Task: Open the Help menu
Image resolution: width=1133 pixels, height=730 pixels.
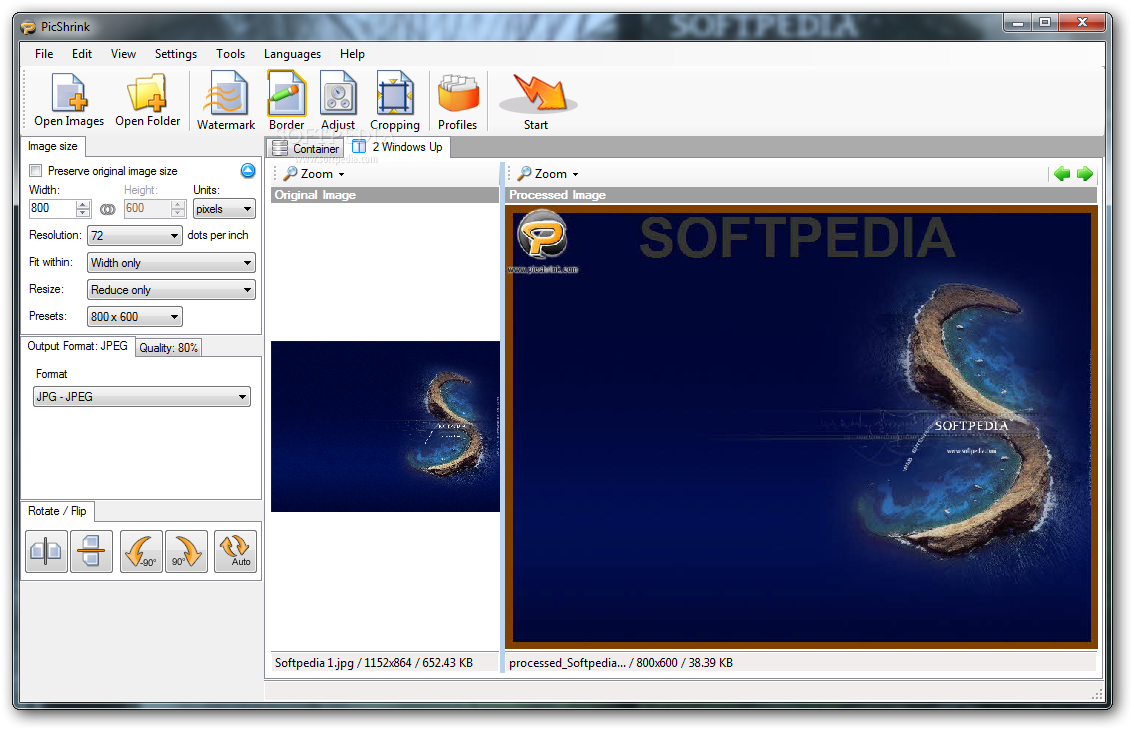Action: (x=352, y=54)
